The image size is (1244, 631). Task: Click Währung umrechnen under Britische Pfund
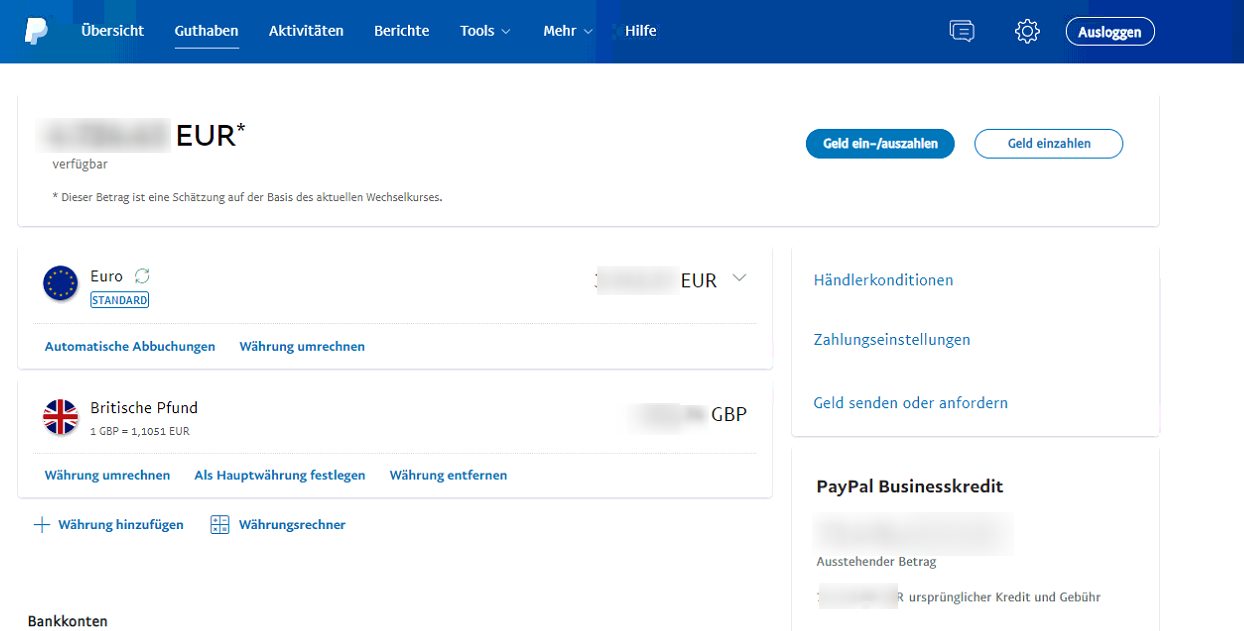pos(107,476)
